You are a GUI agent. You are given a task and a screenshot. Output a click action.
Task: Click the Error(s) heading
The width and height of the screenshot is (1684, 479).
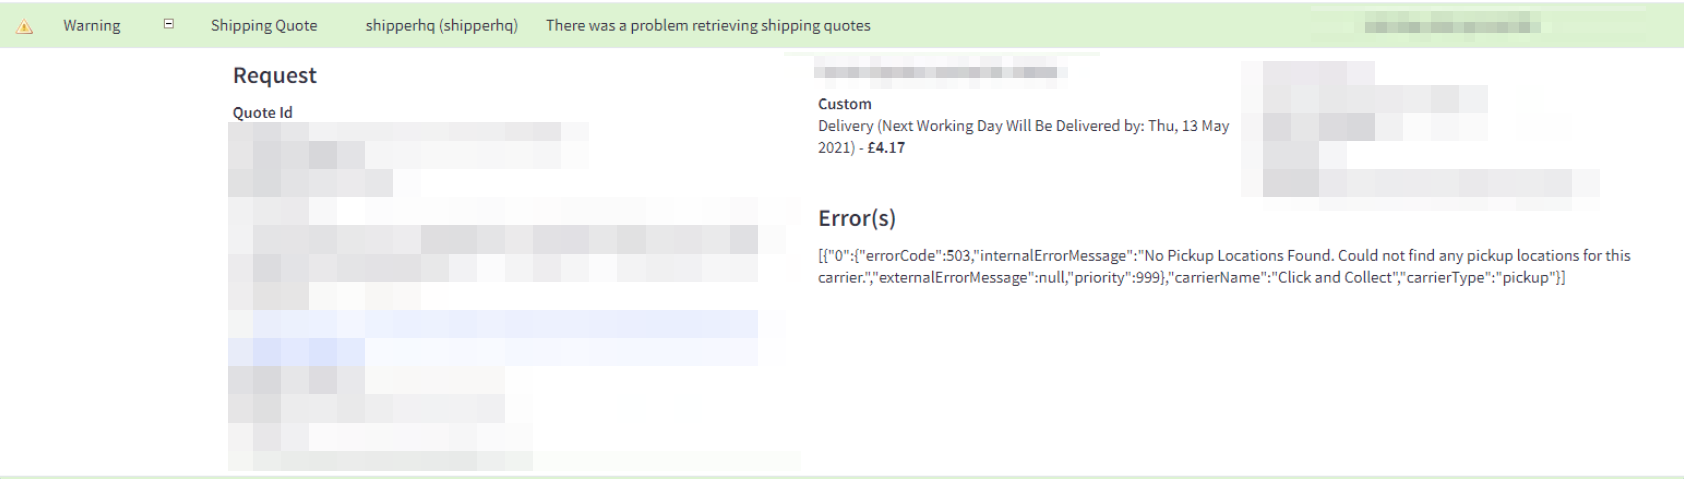coord(856,218)
